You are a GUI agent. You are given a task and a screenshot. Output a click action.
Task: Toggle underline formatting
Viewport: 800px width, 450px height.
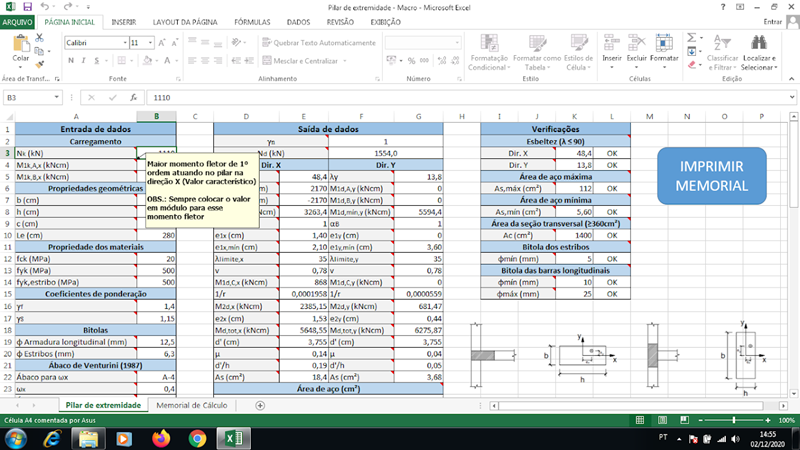96,61
